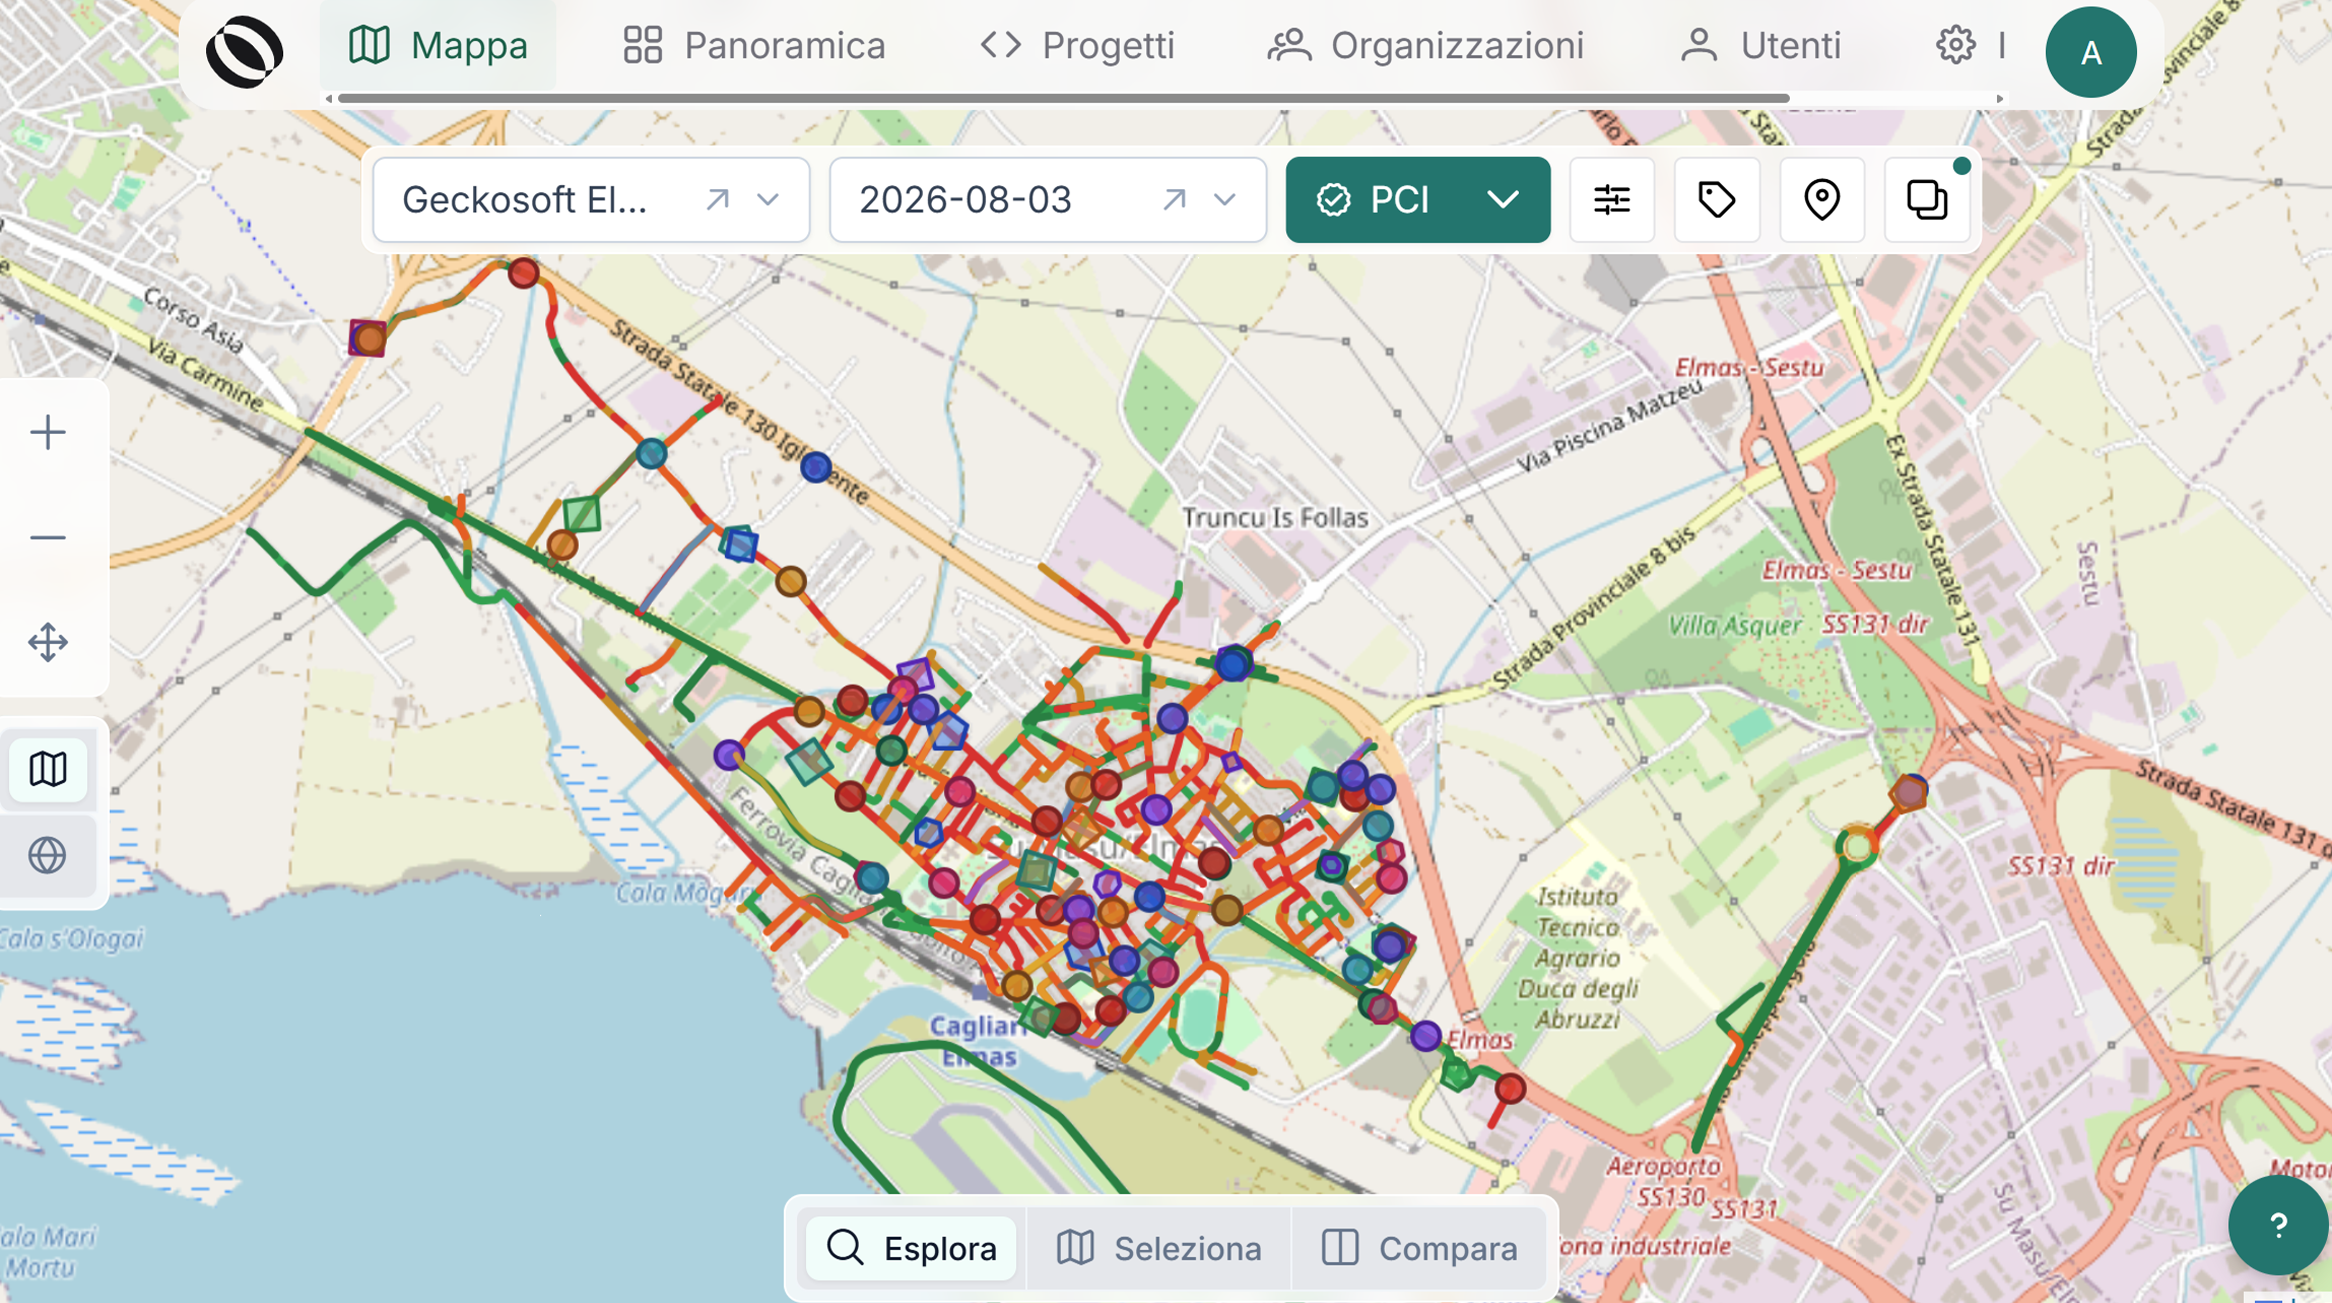Expand the 2026-08-03 date dropdown
Viewport: 2332px width, 1303px height.
pos(1225,200)
